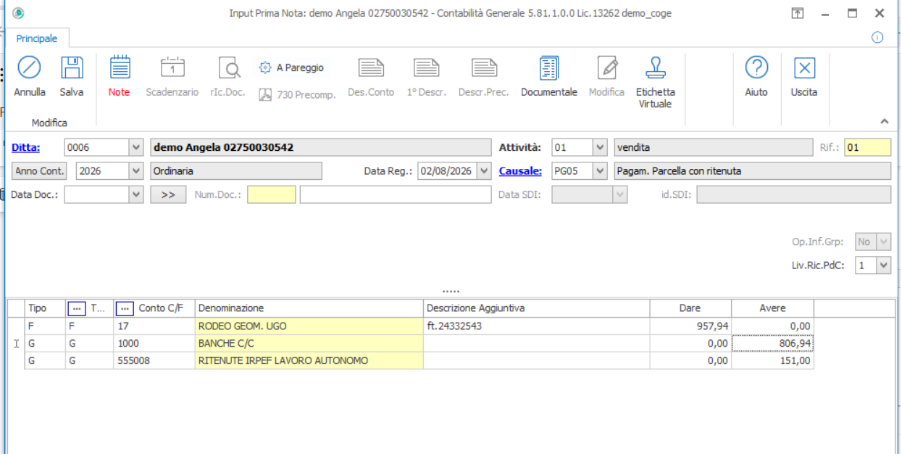This screenshot has height=454, width=901.
Task: Click the Anno Cont. button
Action: click(x=40, y=171)
